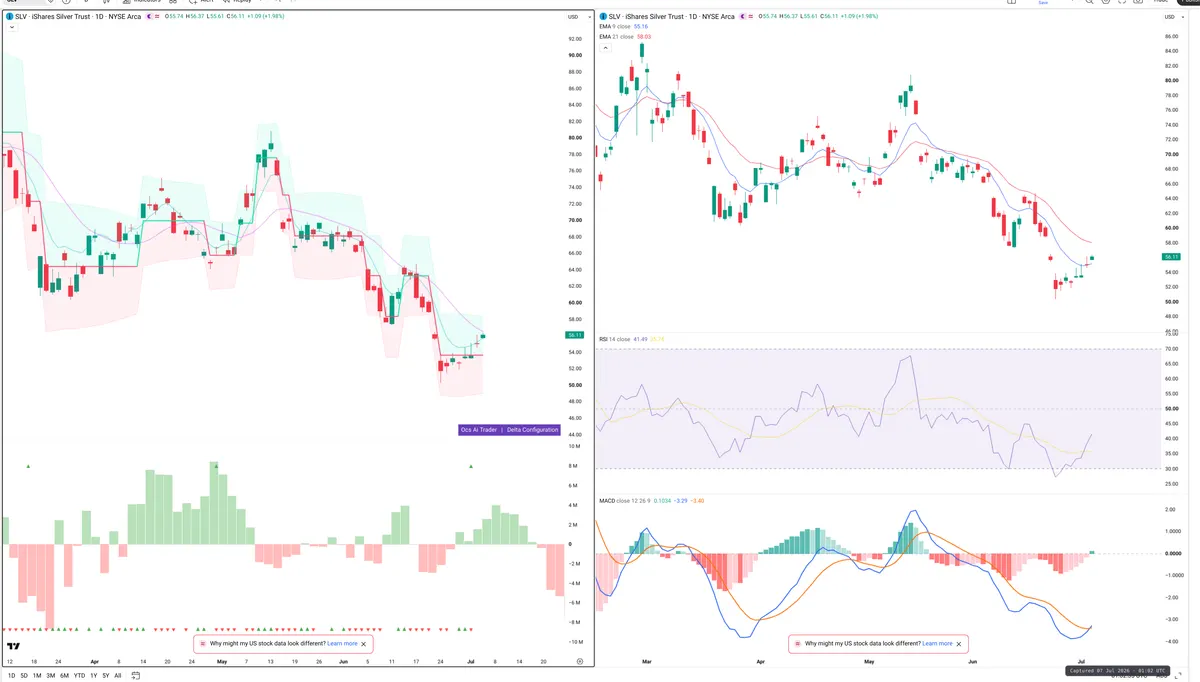
Task: Open the USD currency dropdown on right chart
Action: (1175, 17)
